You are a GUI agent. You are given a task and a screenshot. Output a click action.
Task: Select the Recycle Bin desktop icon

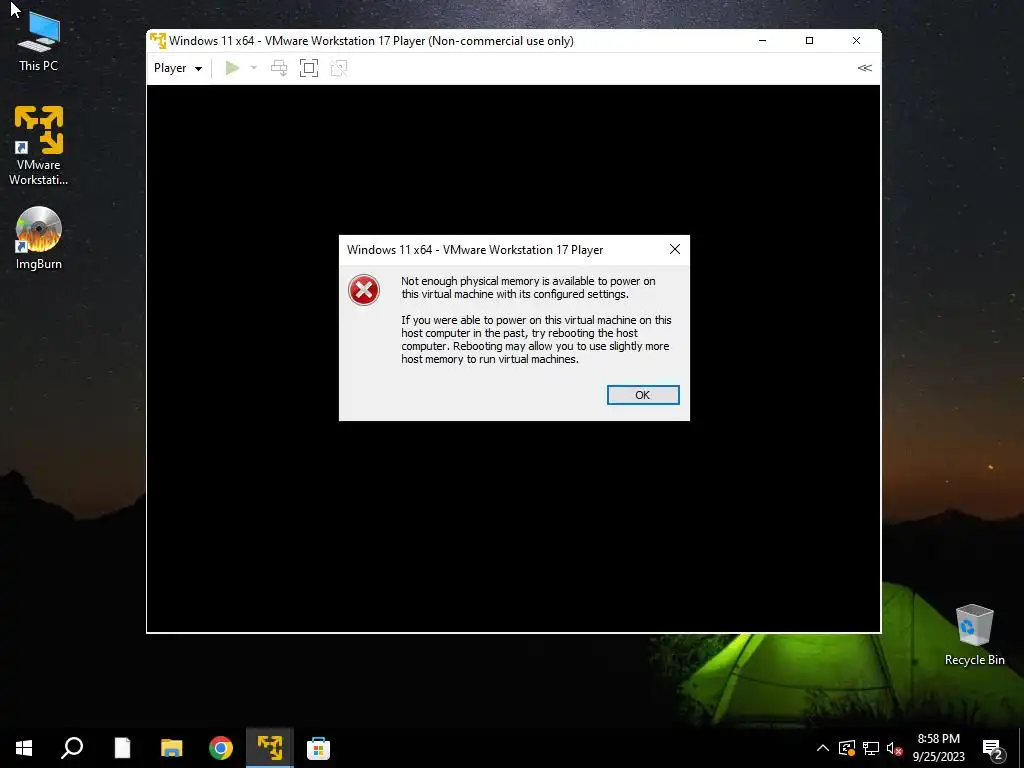pos(974,635)
